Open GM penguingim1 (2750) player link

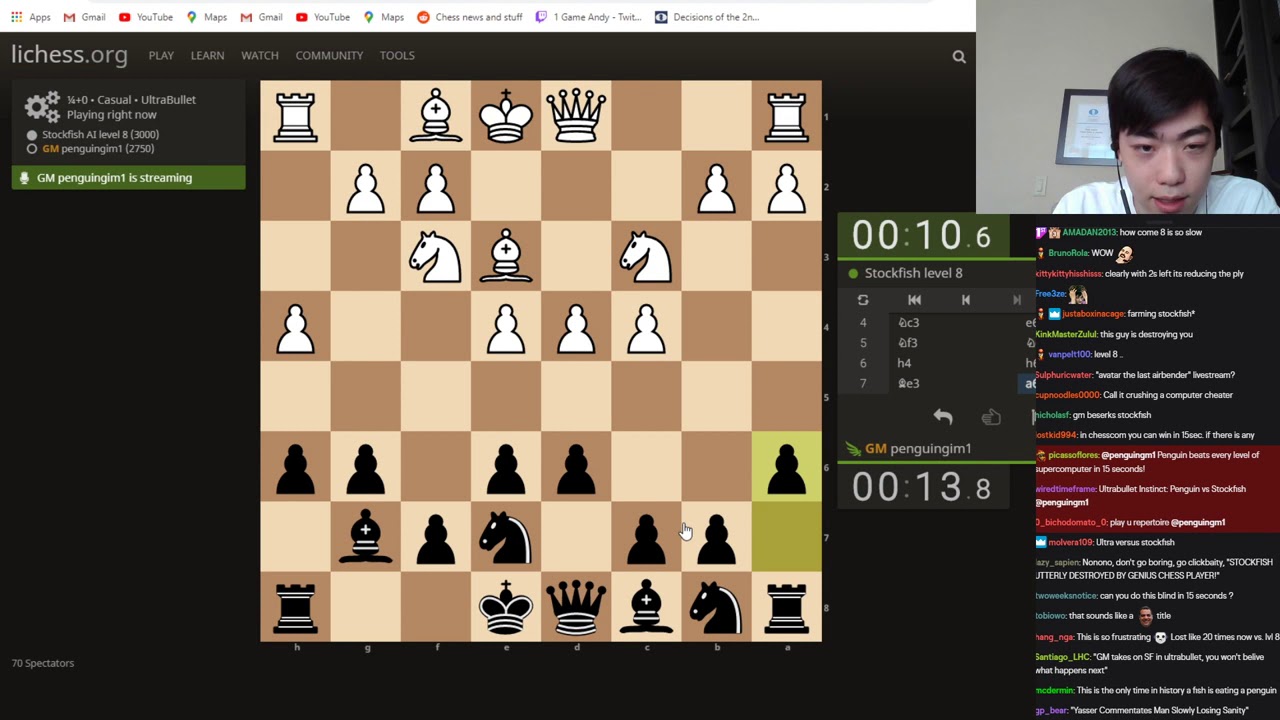click(97, 148)
